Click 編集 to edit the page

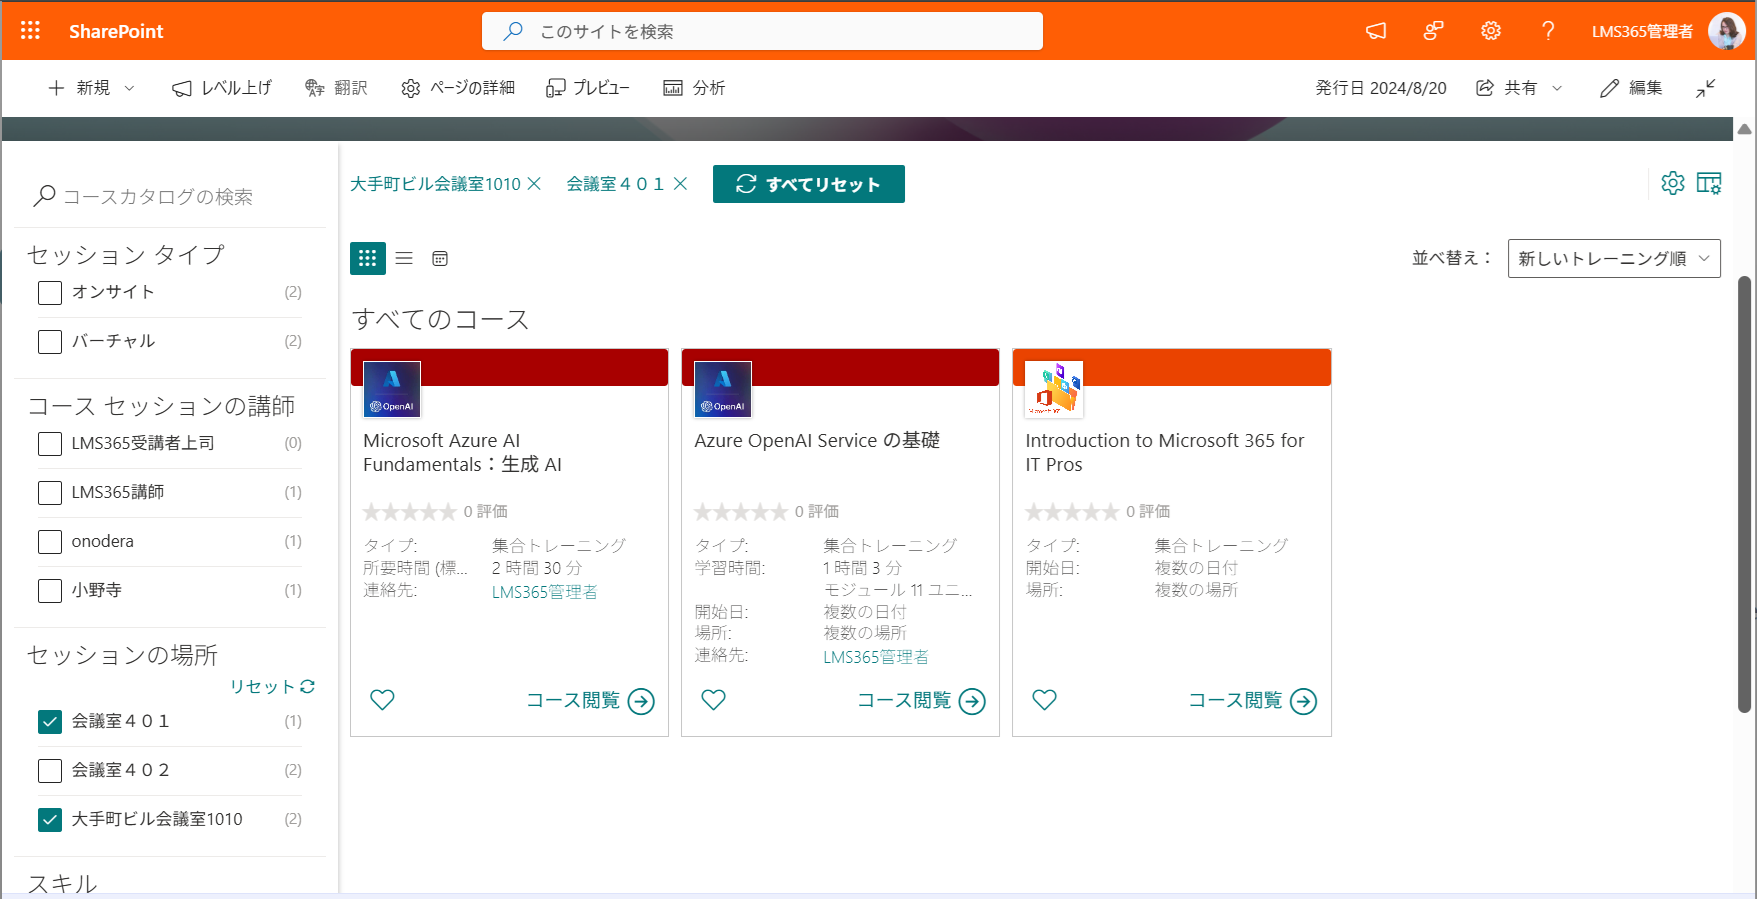click(x=1631, y=88)
